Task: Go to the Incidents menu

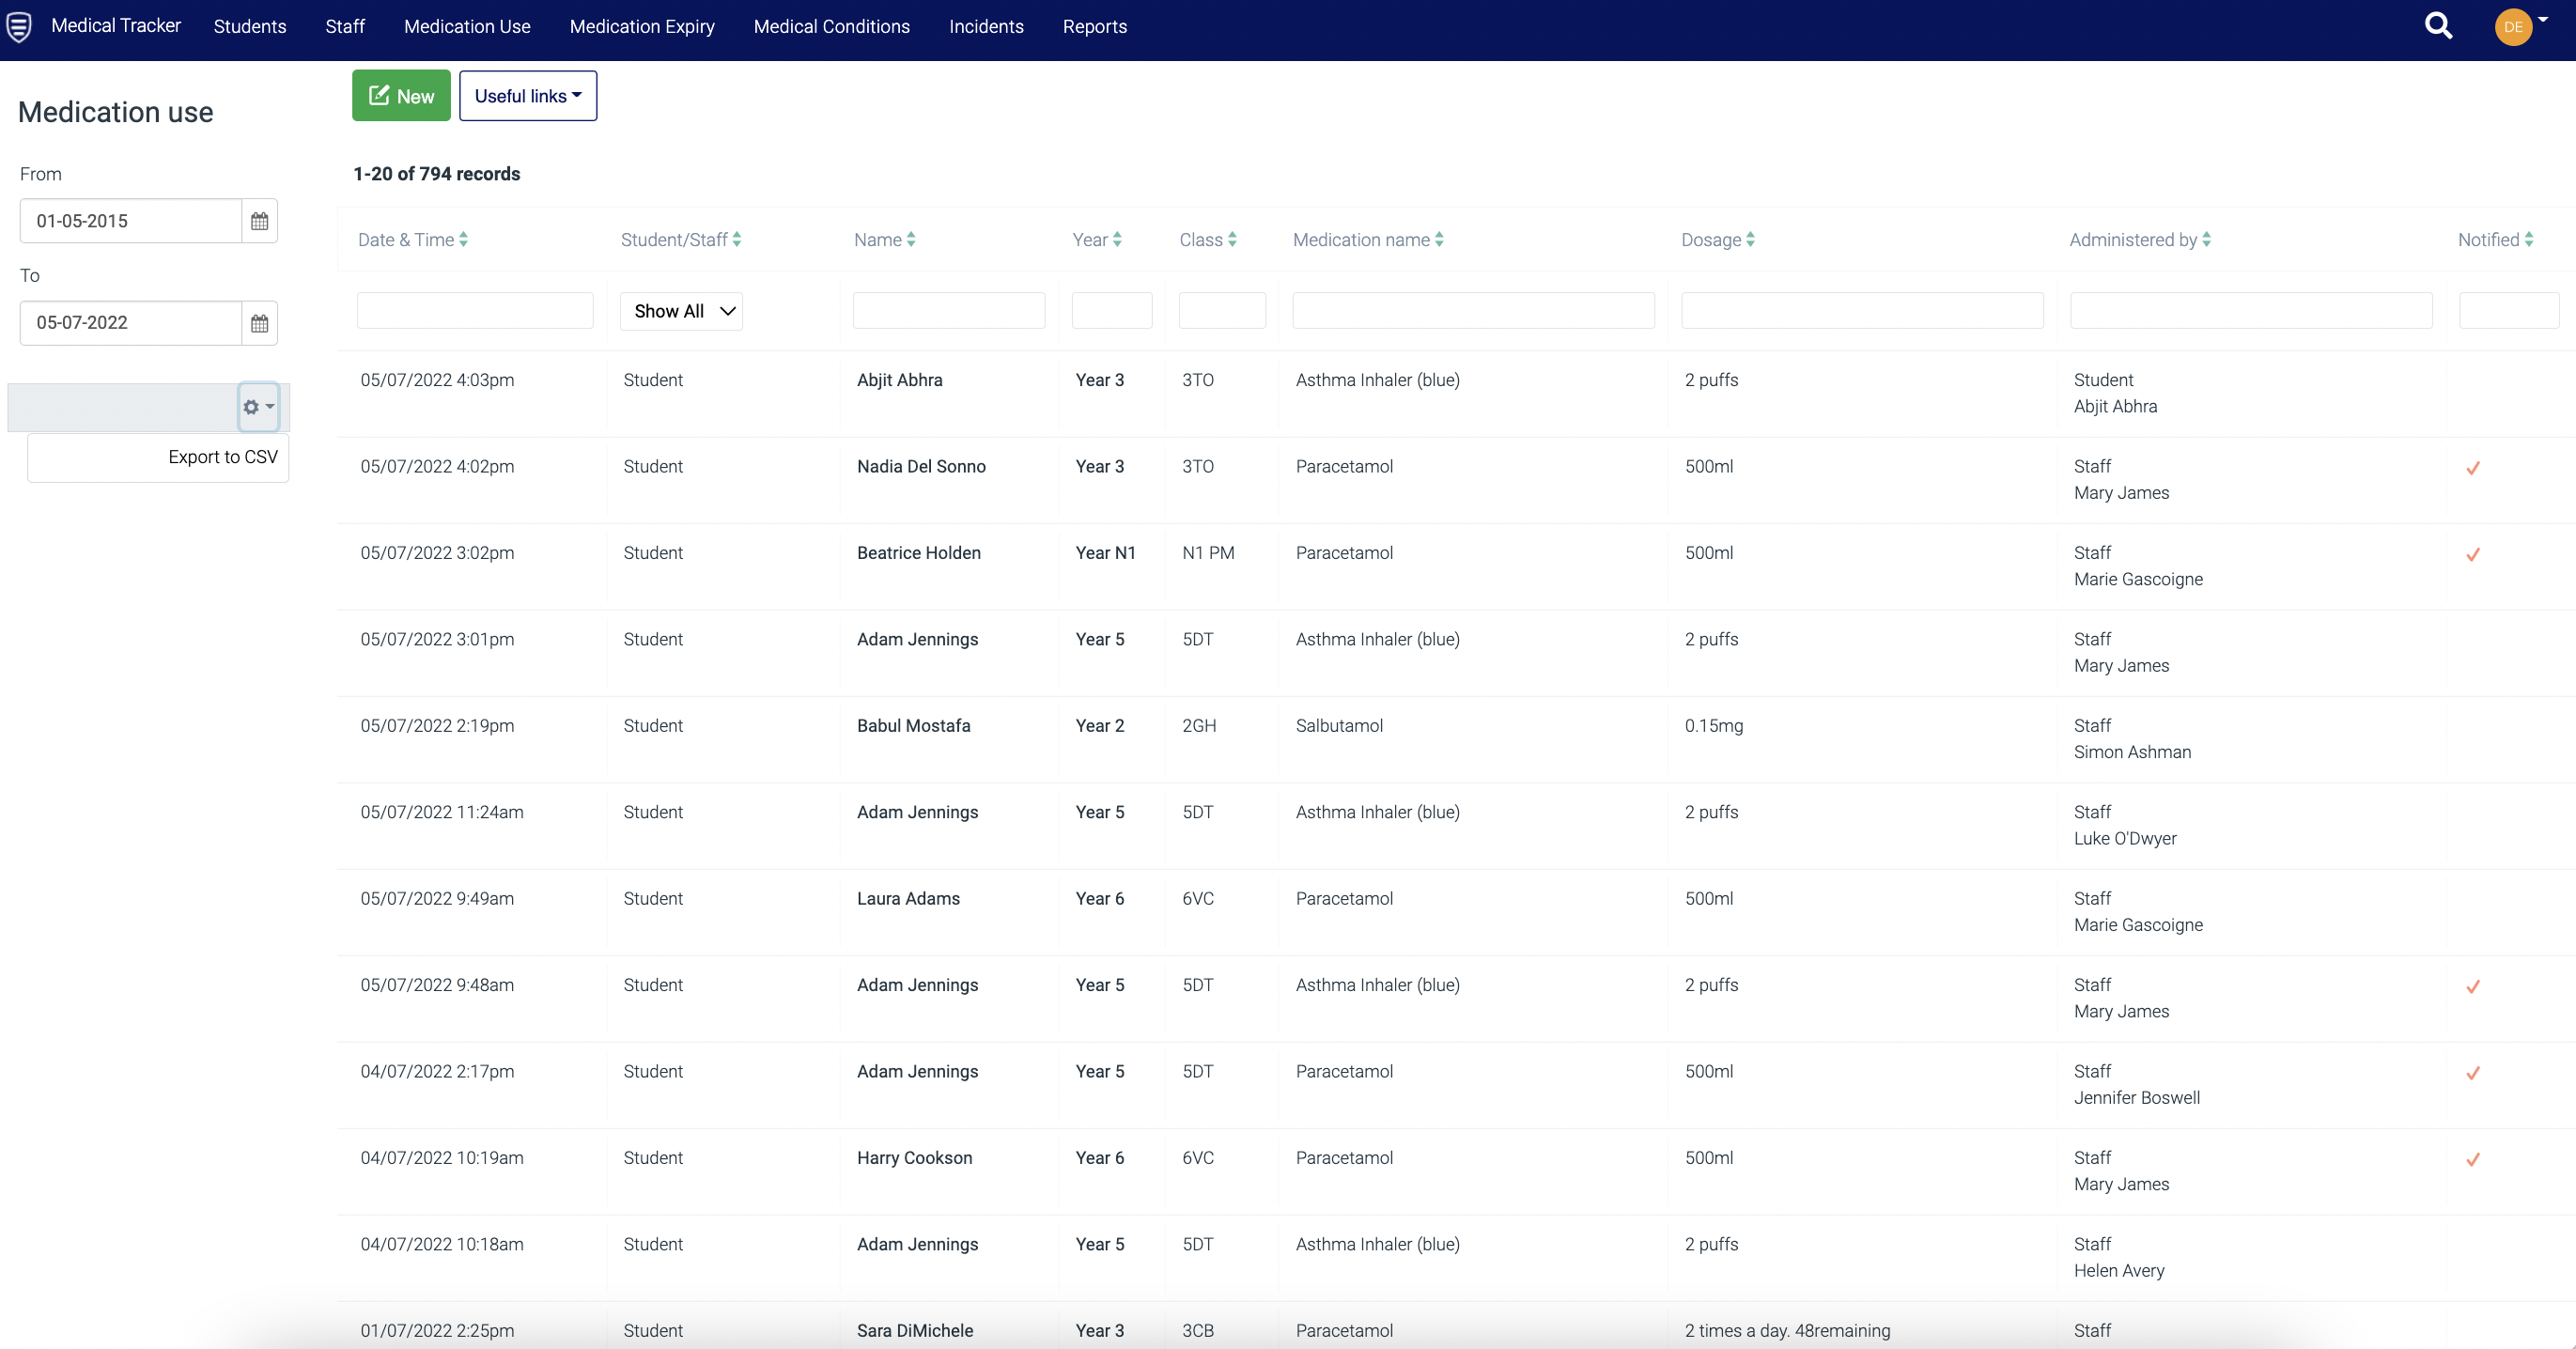Action: point(985,27)
